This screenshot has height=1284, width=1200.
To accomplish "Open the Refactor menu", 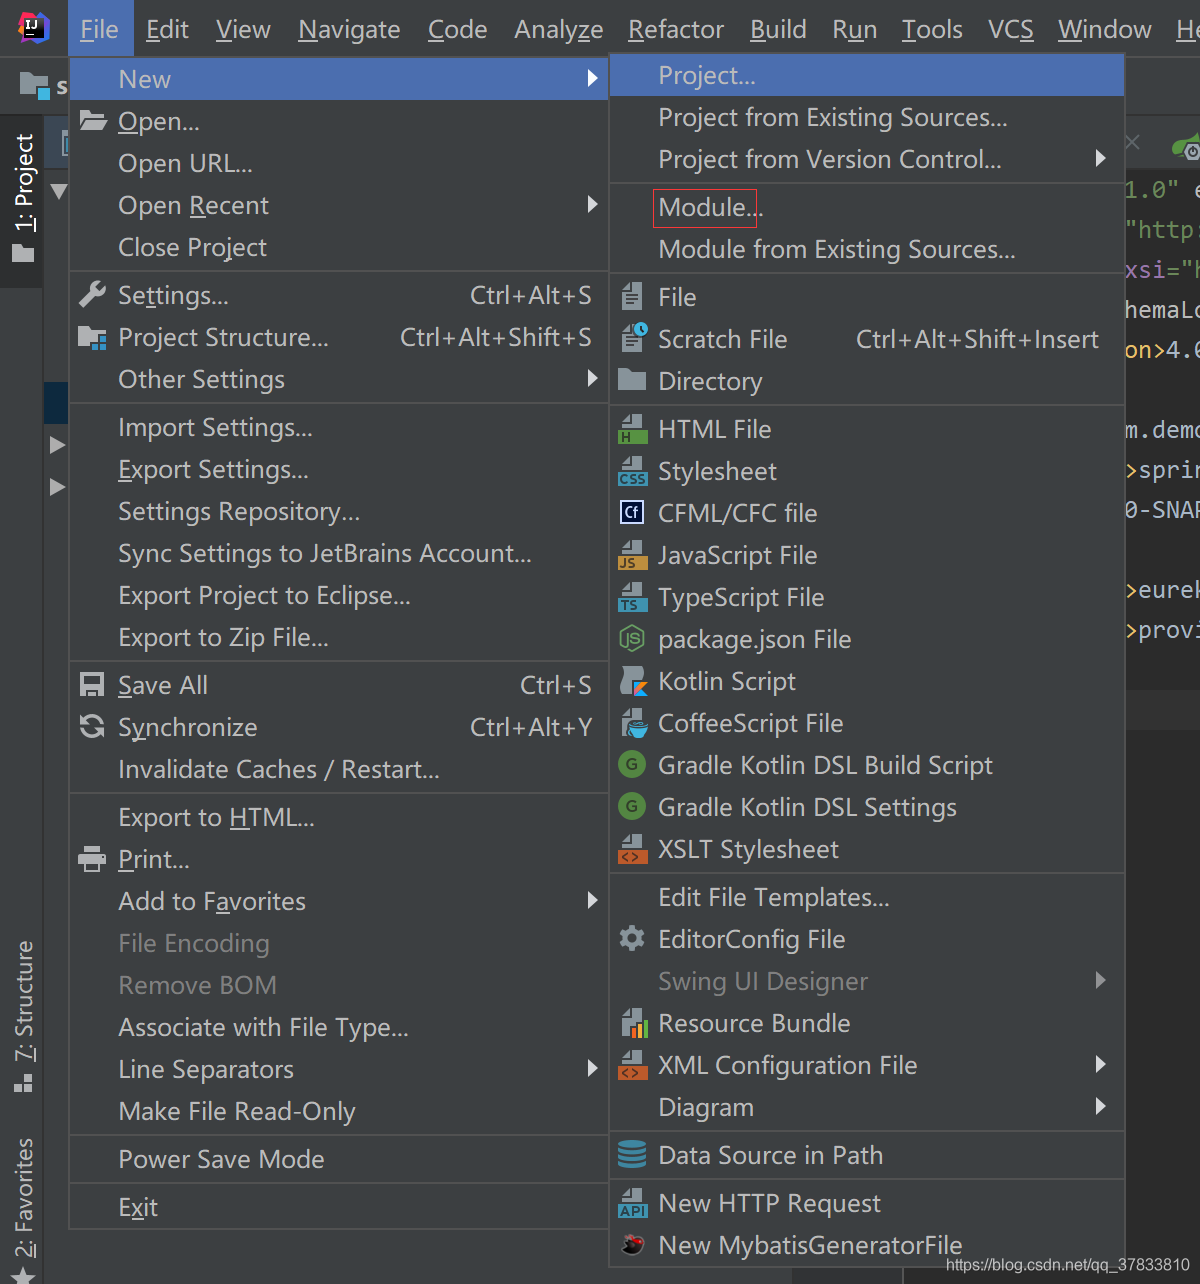I will pos(675,29).
